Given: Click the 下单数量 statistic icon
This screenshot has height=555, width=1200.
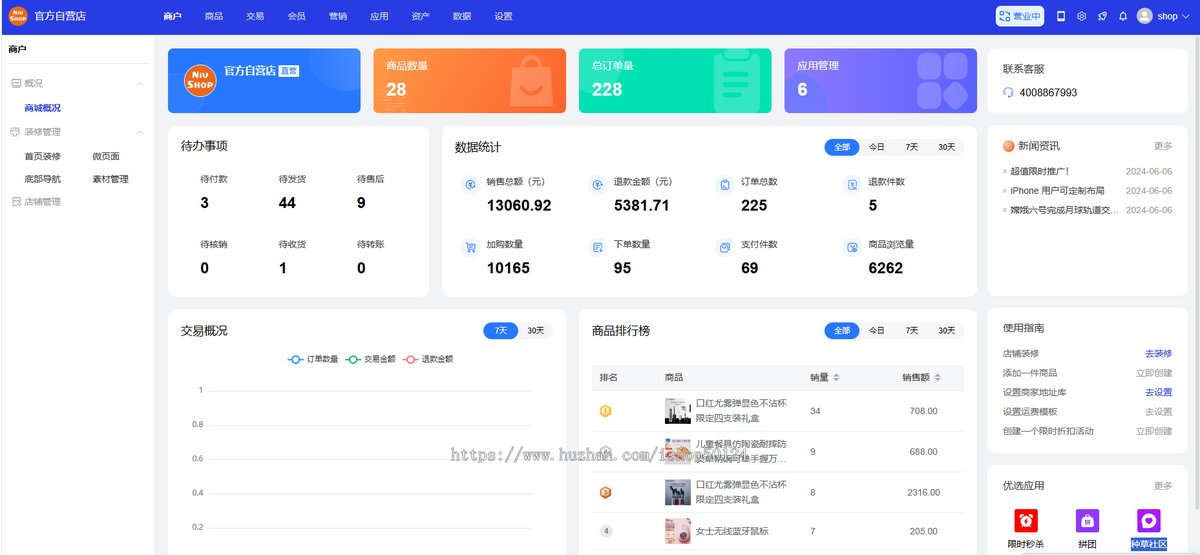Looking at the screenshot, I should [597, 247].
